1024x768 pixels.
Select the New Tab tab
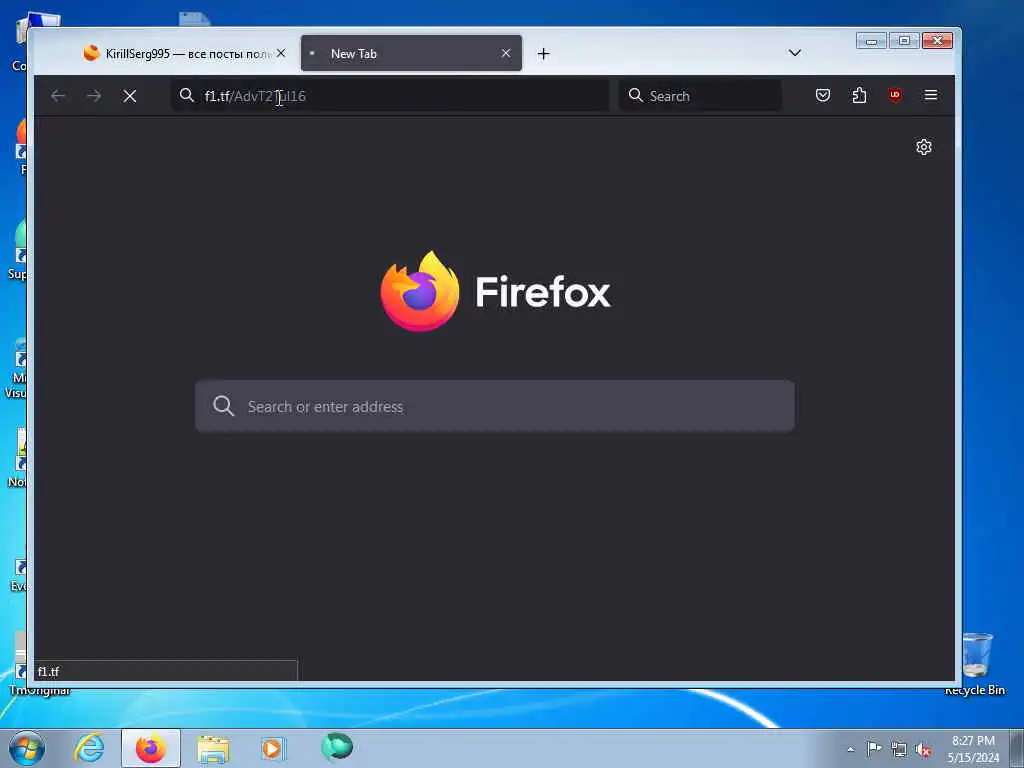(x=411, y=54)
